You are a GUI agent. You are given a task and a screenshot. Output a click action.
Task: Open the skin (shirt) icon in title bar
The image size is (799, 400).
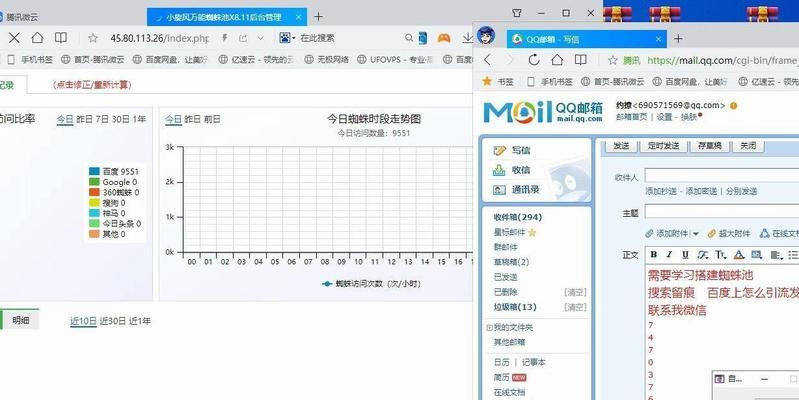click(x=517, y=13)
